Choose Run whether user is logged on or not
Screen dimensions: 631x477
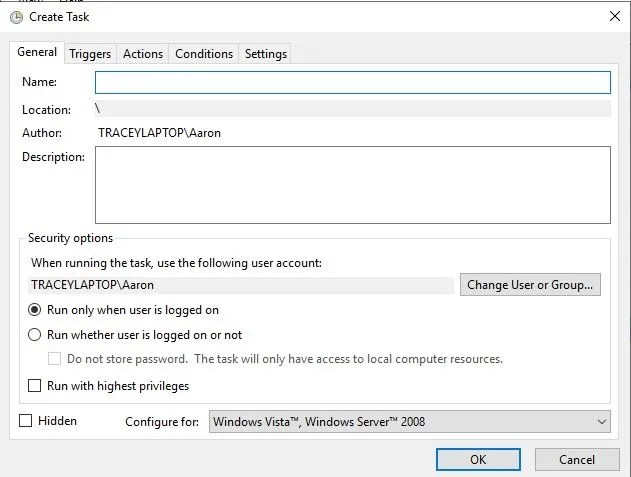click(35, 335)
